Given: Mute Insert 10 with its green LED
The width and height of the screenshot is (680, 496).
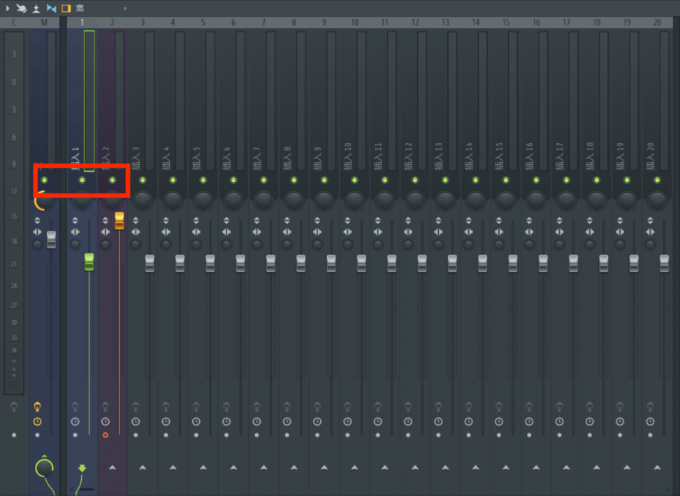Looking at the screenshot, I should (354, 180).
